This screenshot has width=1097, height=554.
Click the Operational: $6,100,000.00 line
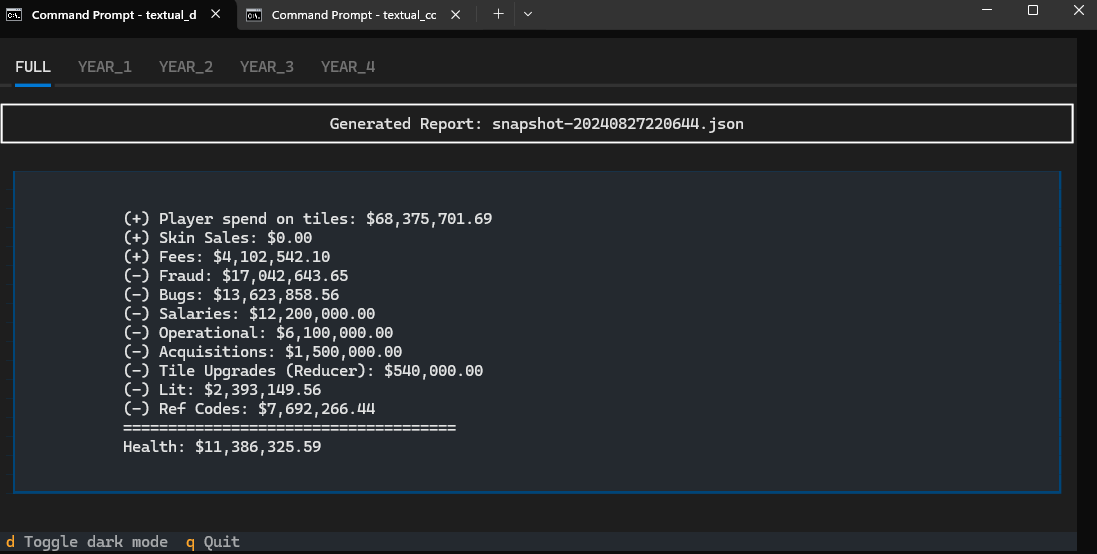coord(258,333)
